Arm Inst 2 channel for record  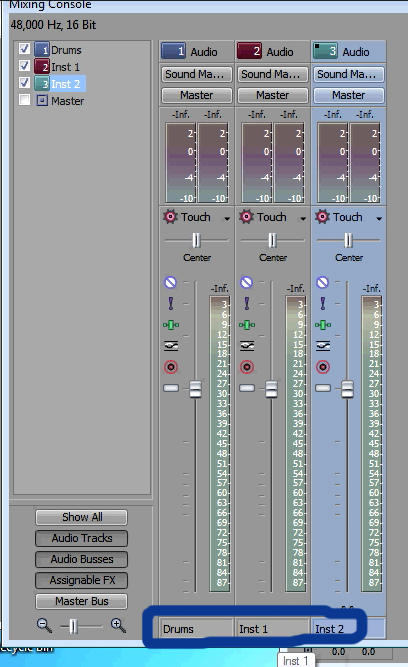323,367
